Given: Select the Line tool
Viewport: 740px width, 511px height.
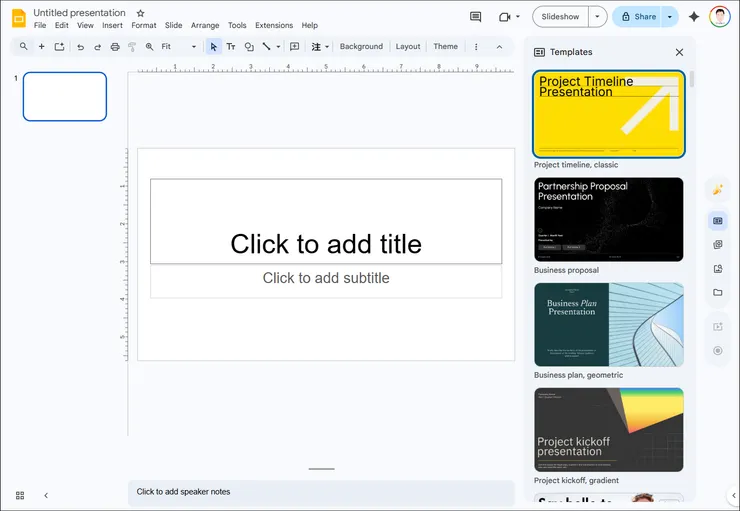Looking at the screenshot, I should coord(267,47).
